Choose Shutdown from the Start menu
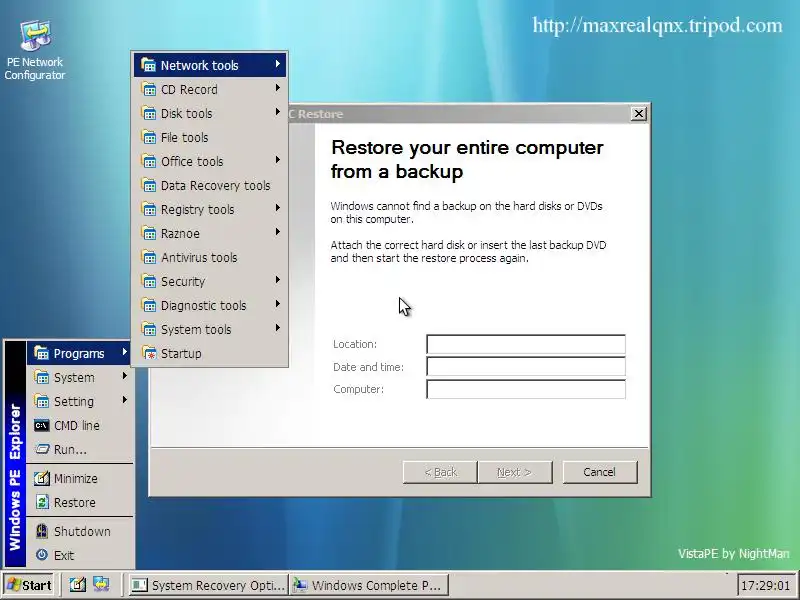Image resolution: width=800 pixels, height=600 pixels. click(80, 531)
